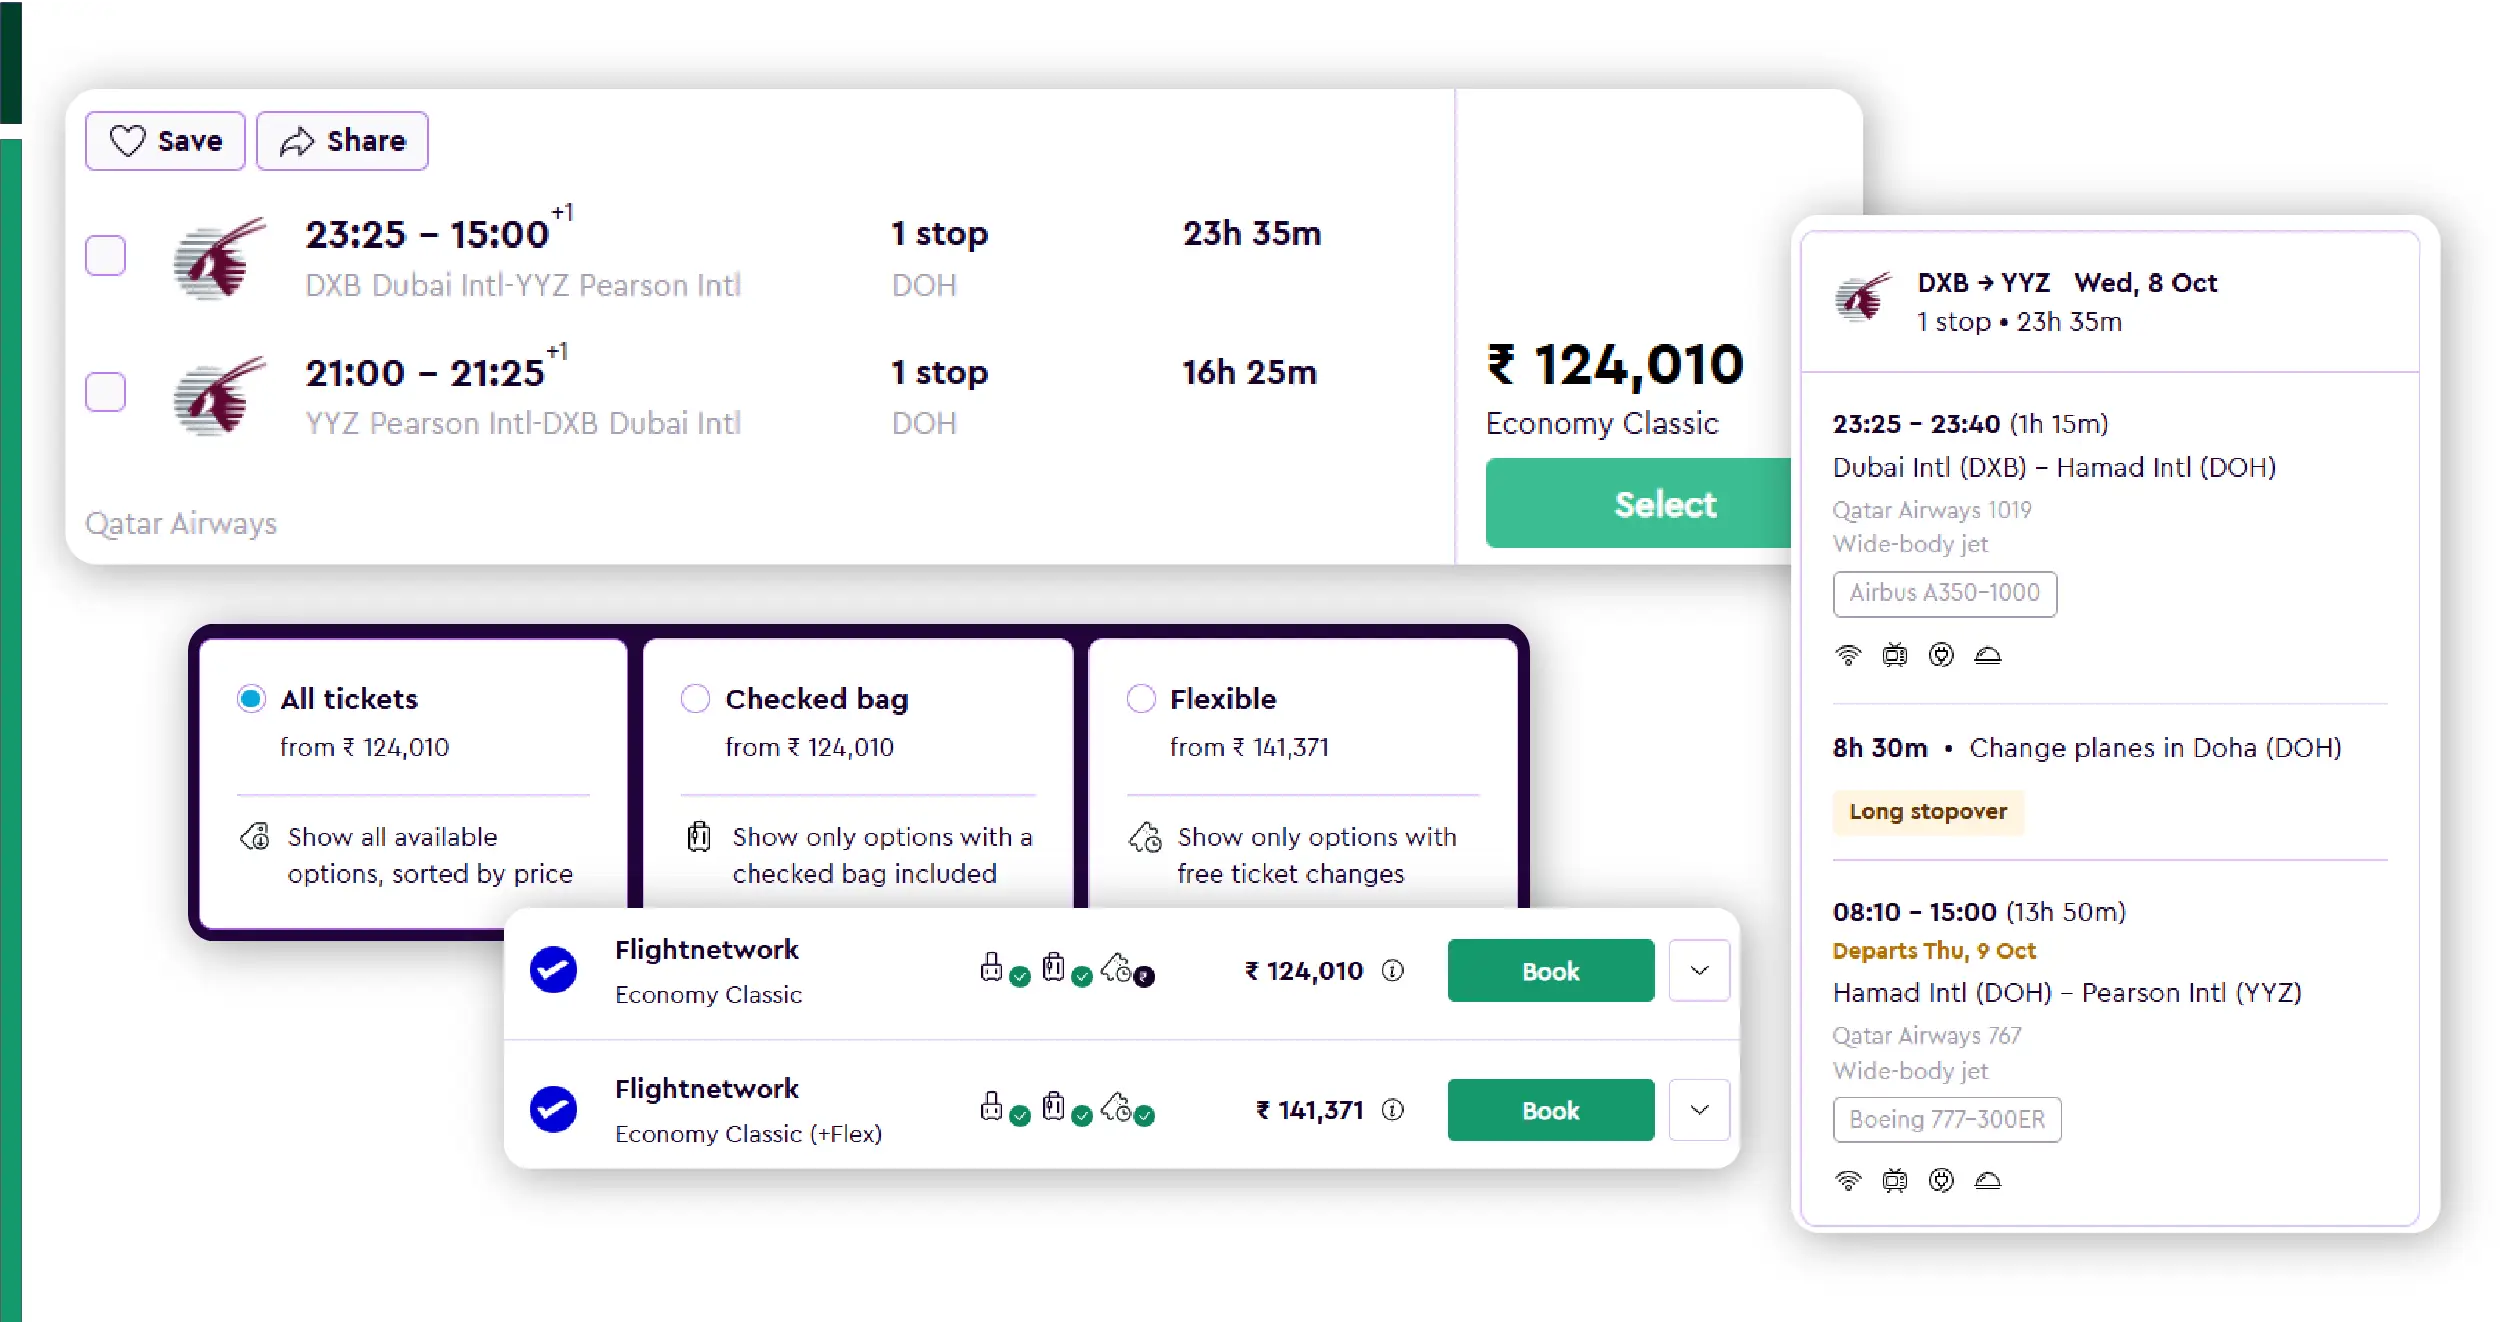
Task: Click meal service icon under Boeing 777-300ER
Action: [1987, 1181]
